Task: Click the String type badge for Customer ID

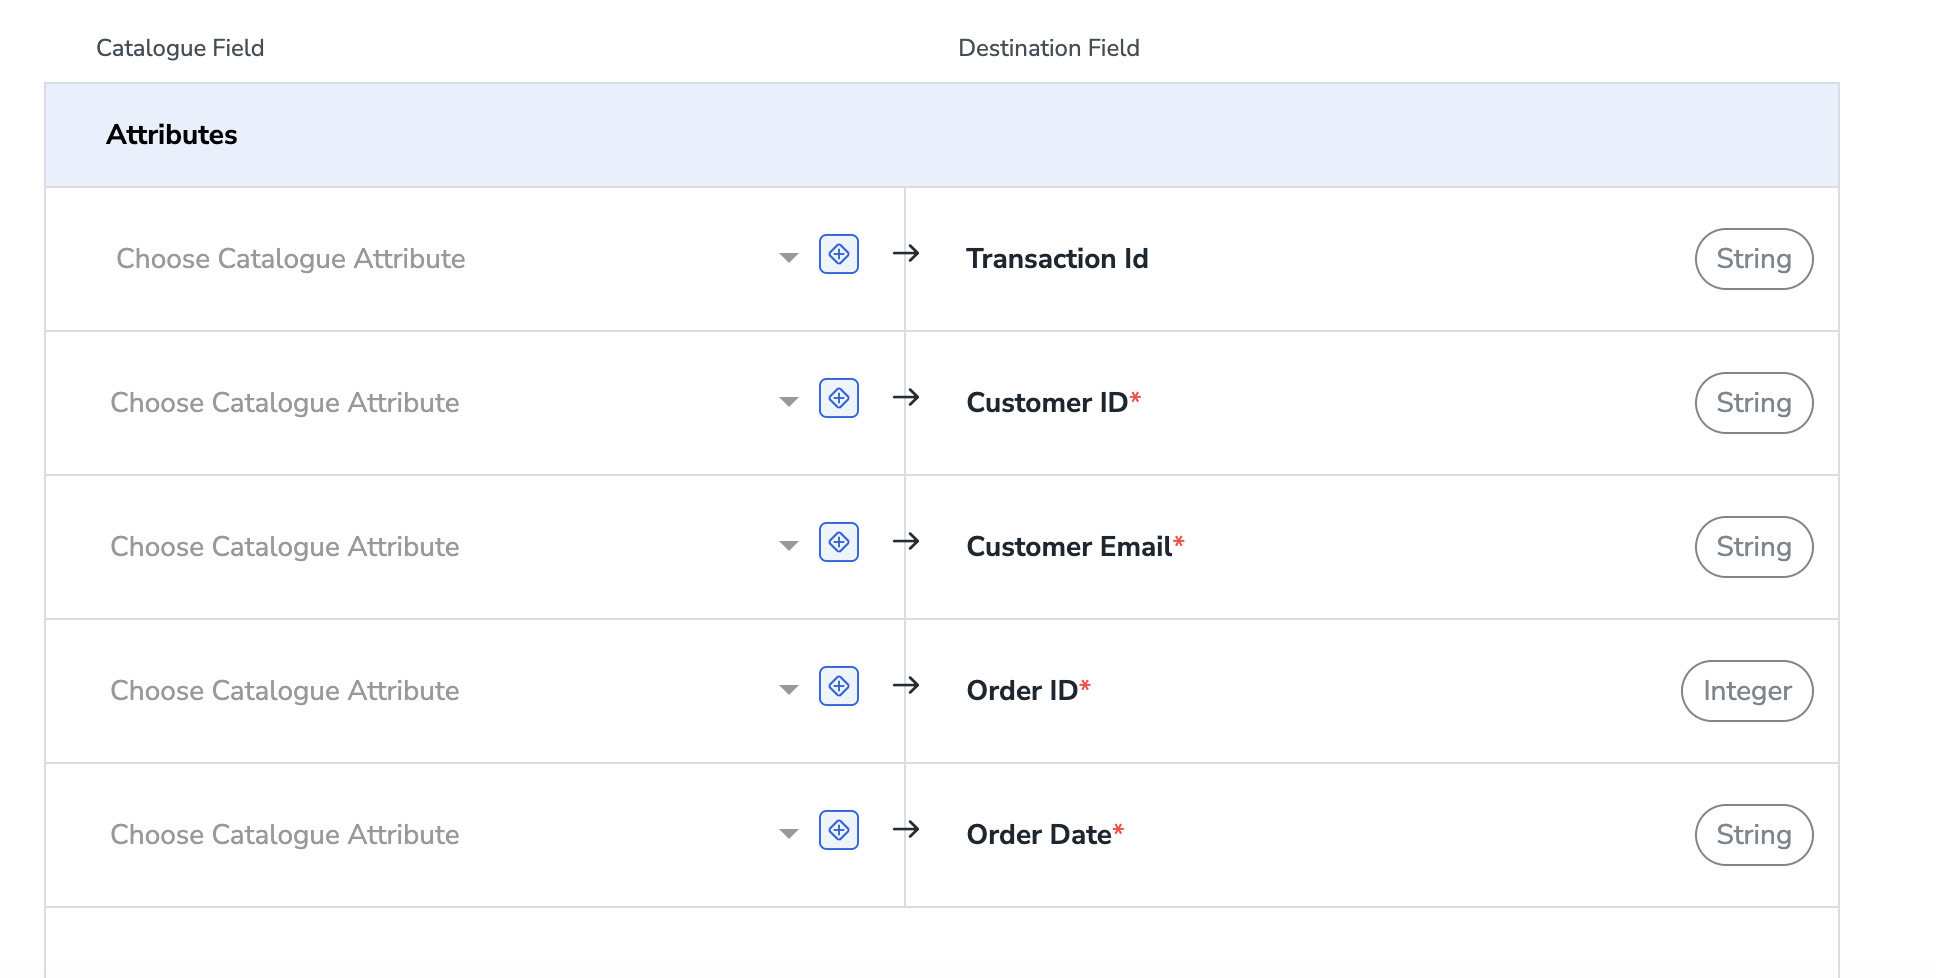Action: point(1754,403)
